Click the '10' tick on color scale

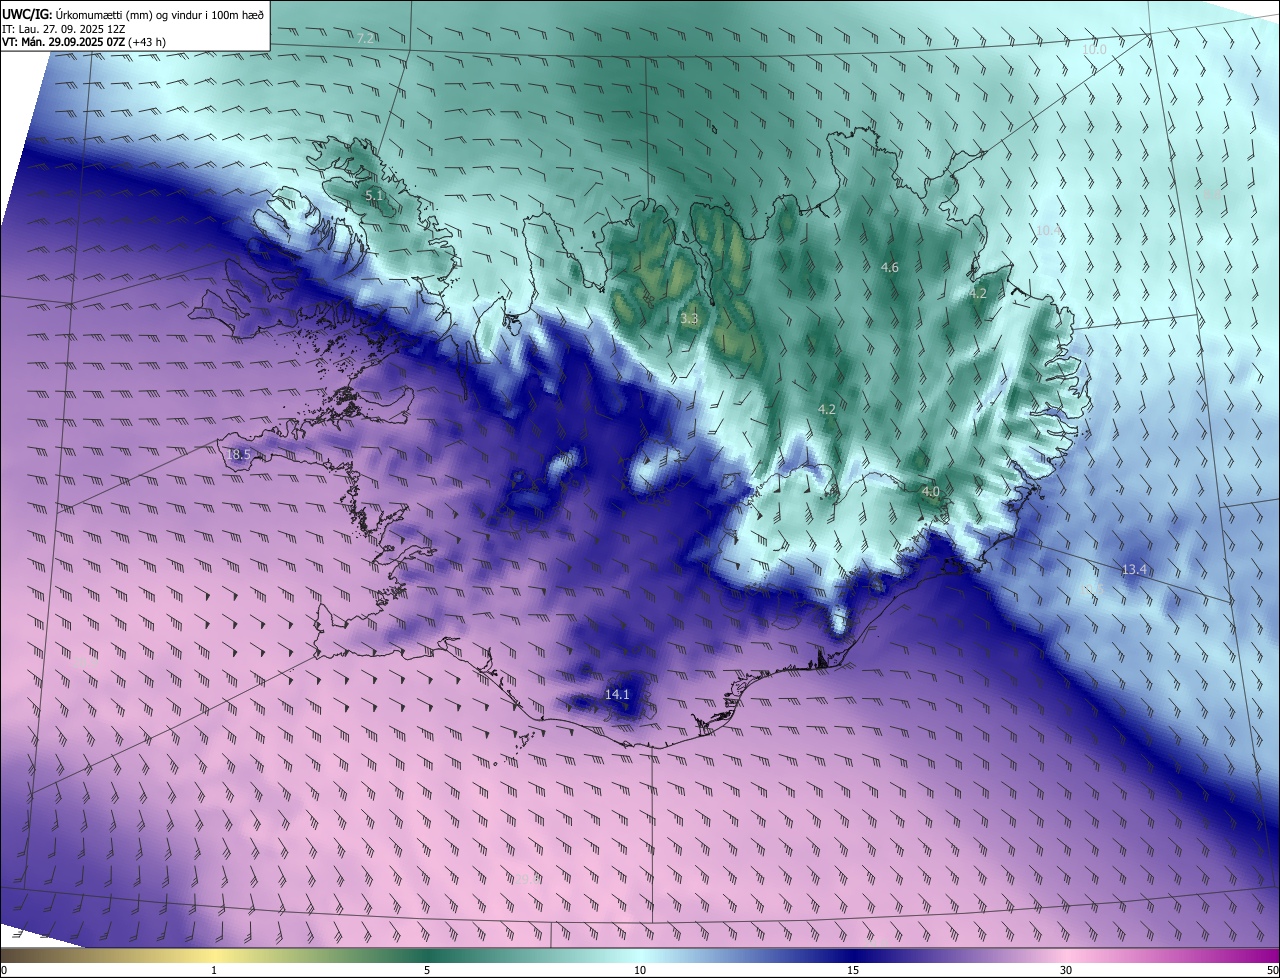tap(640, 970)
